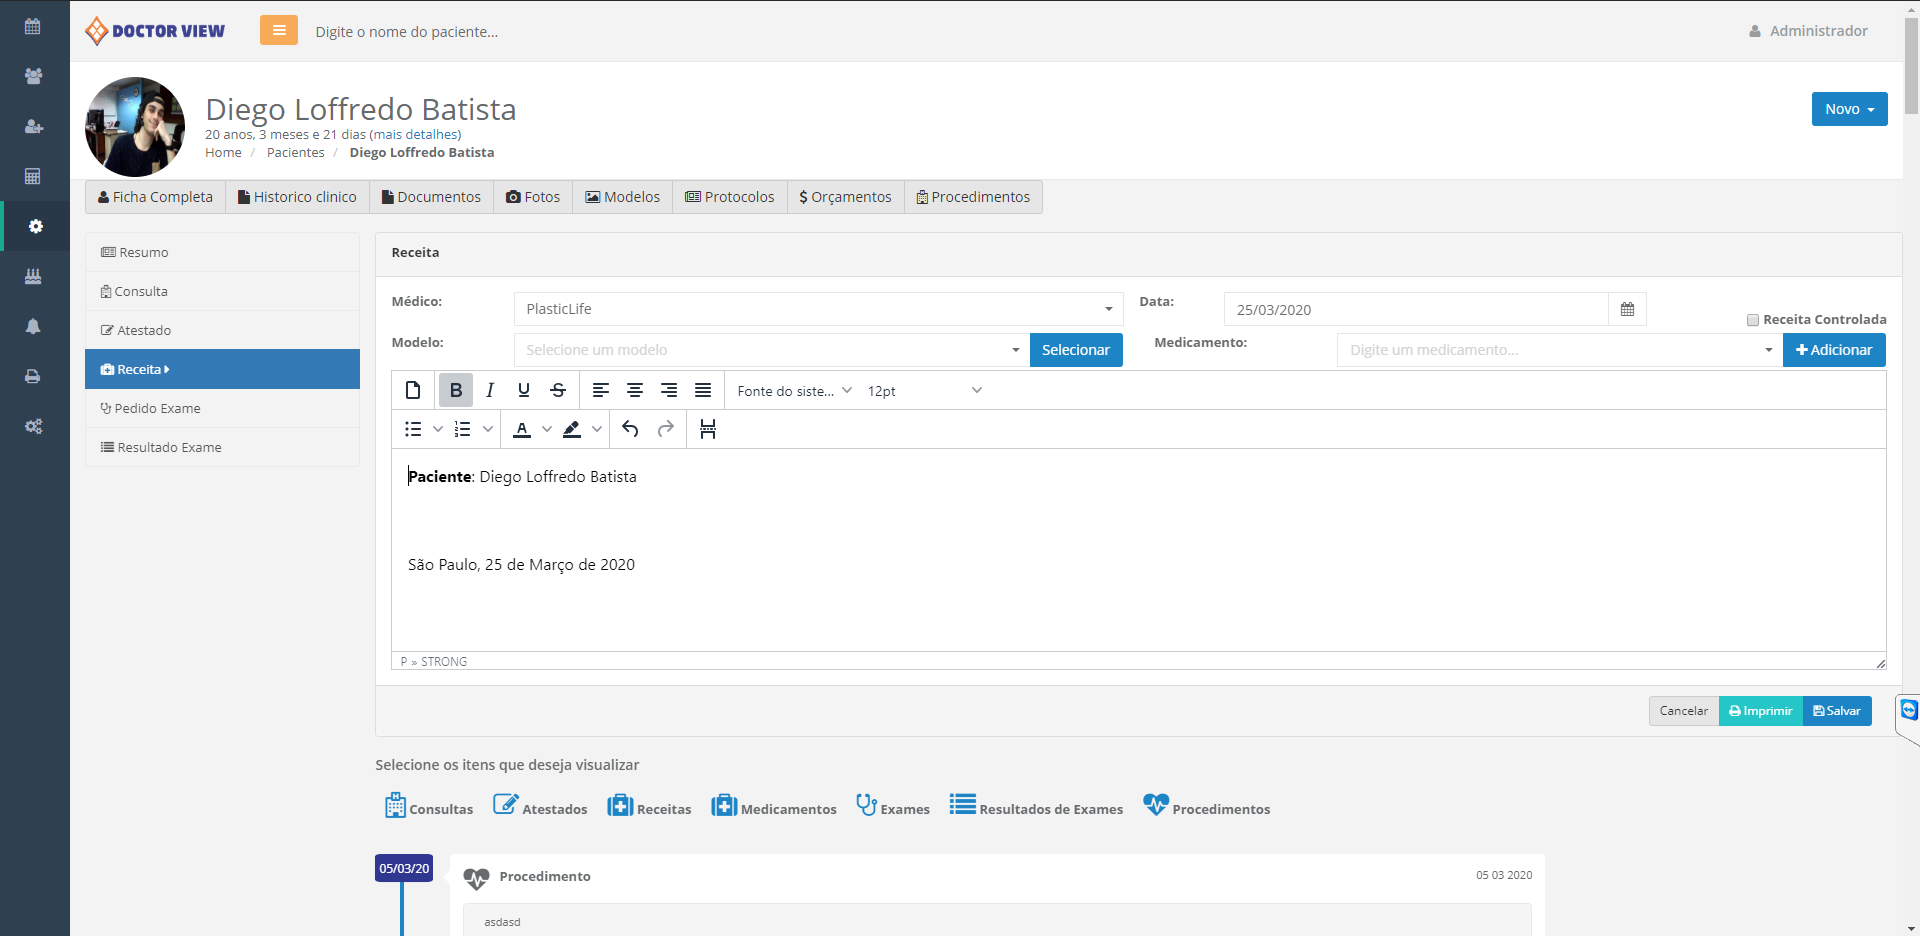Click the Salvar button

pos(1837,711)
